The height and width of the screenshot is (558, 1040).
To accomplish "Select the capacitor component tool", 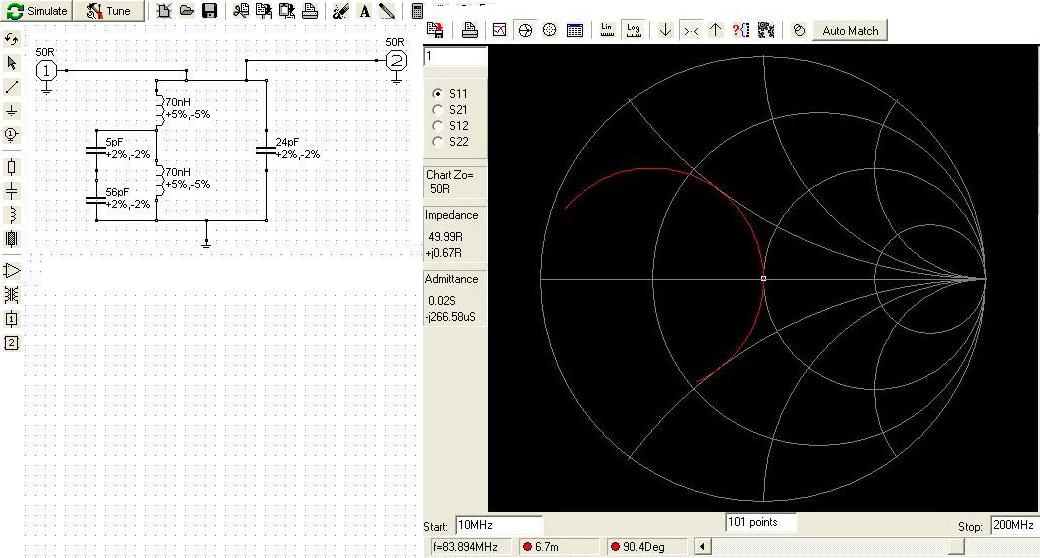I will click(12, 191).
